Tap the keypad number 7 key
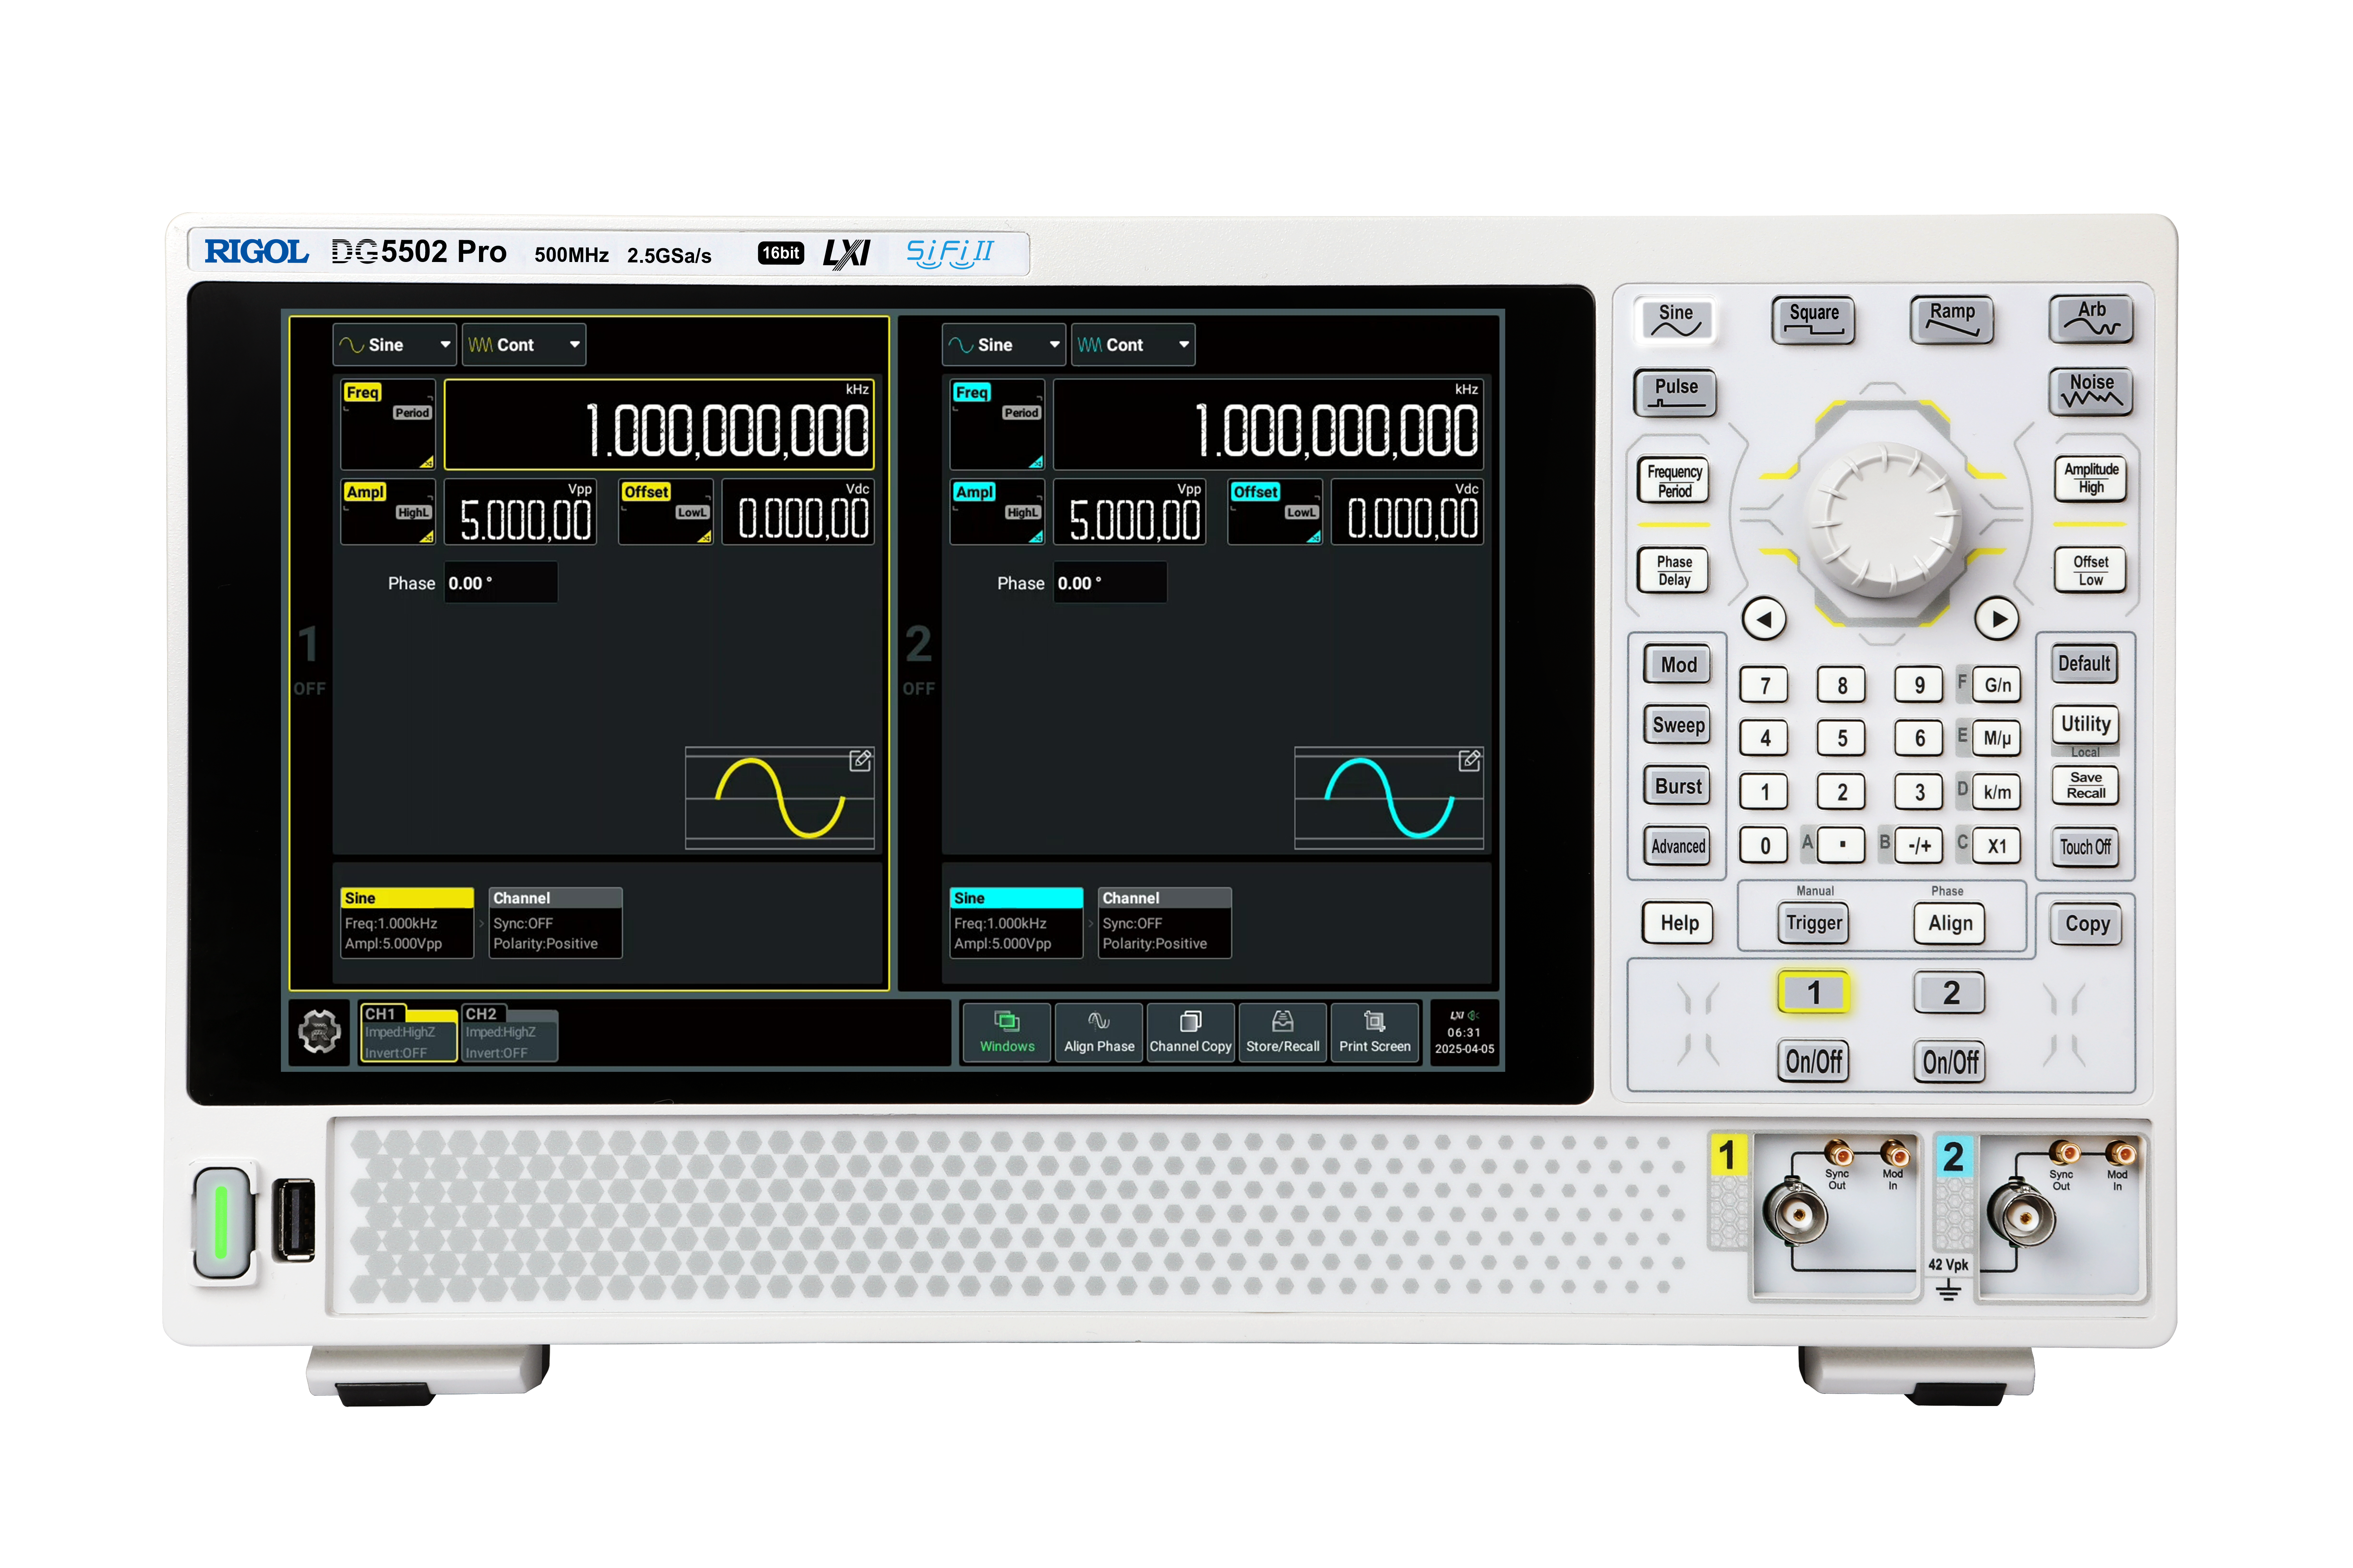Image resolution: width=2353 pixels, height=1568 pixels. [1764, 685]
